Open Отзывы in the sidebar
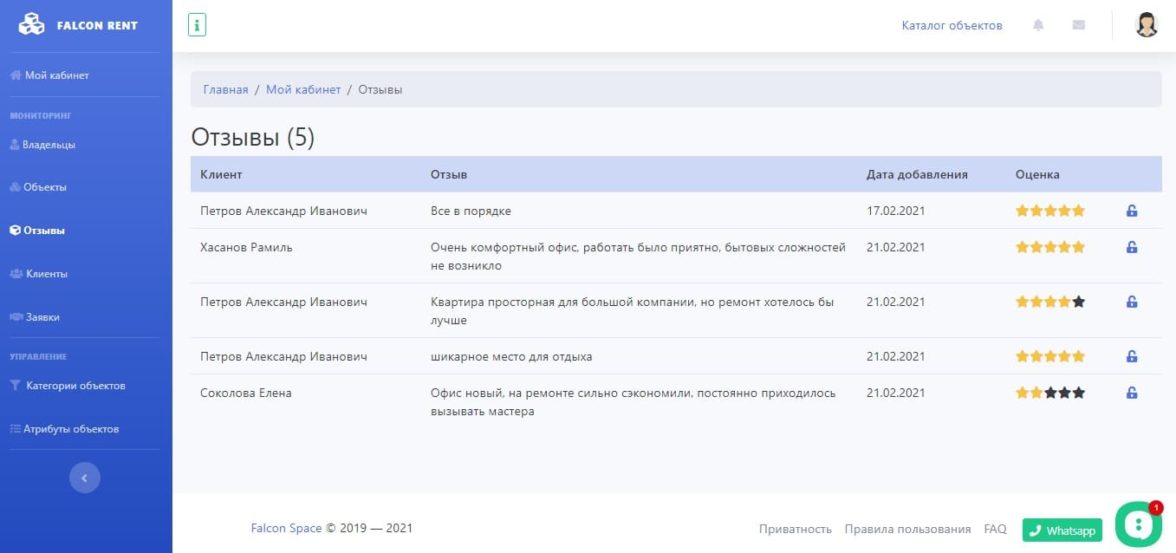Viewport: 1176px width, 553px height. pos(44,231)
